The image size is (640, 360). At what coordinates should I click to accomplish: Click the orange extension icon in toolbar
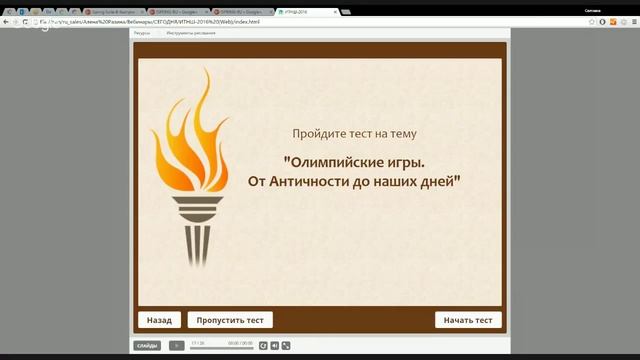click(x=613, y=22)
